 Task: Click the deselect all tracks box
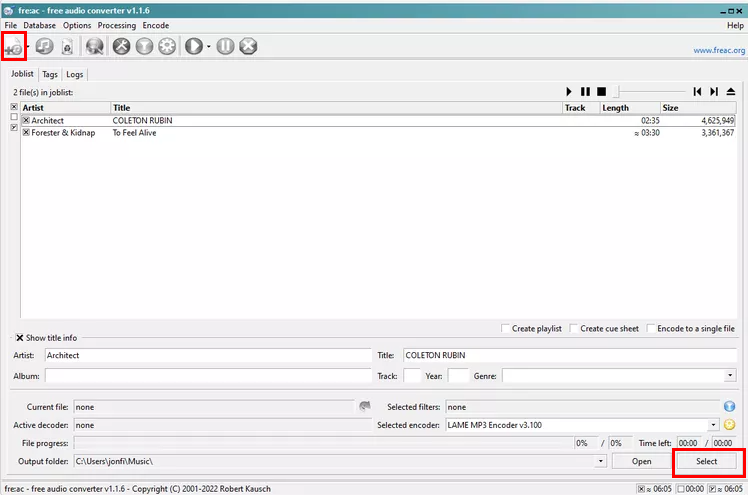tap(14, 117)
